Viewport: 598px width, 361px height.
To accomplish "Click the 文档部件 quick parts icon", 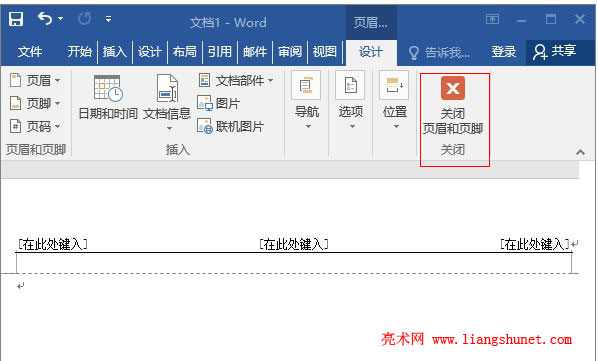I will point(204,80).
